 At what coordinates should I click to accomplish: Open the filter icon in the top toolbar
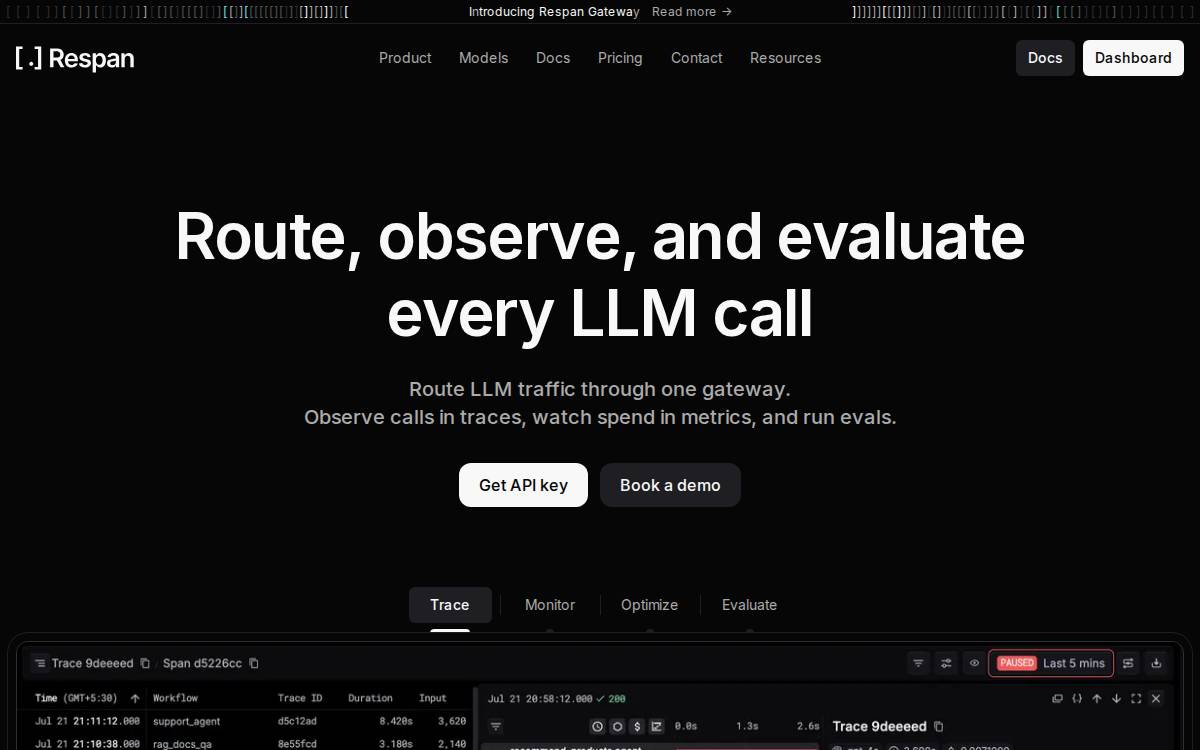pos(918,663)
